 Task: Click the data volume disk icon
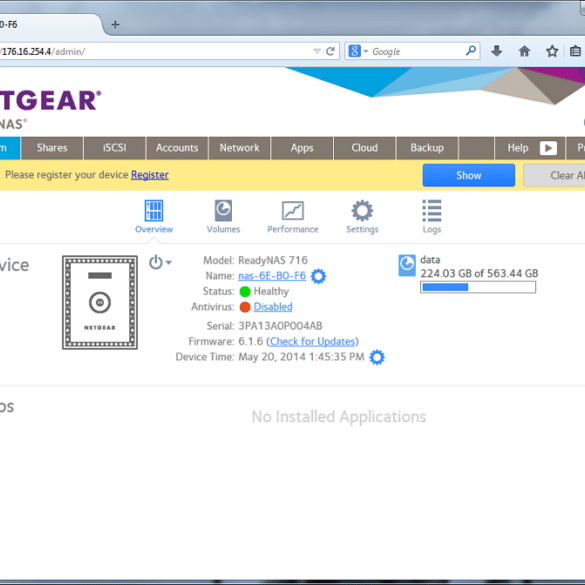click(x=407, y=265)
